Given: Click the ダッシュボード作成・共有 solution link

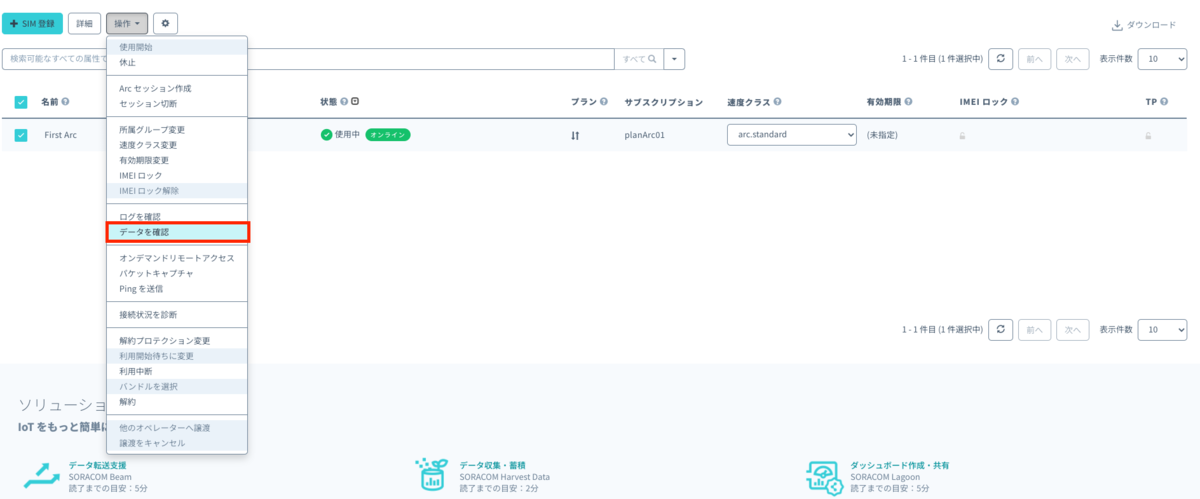Looking at the screenshot, I should [899, 465].
